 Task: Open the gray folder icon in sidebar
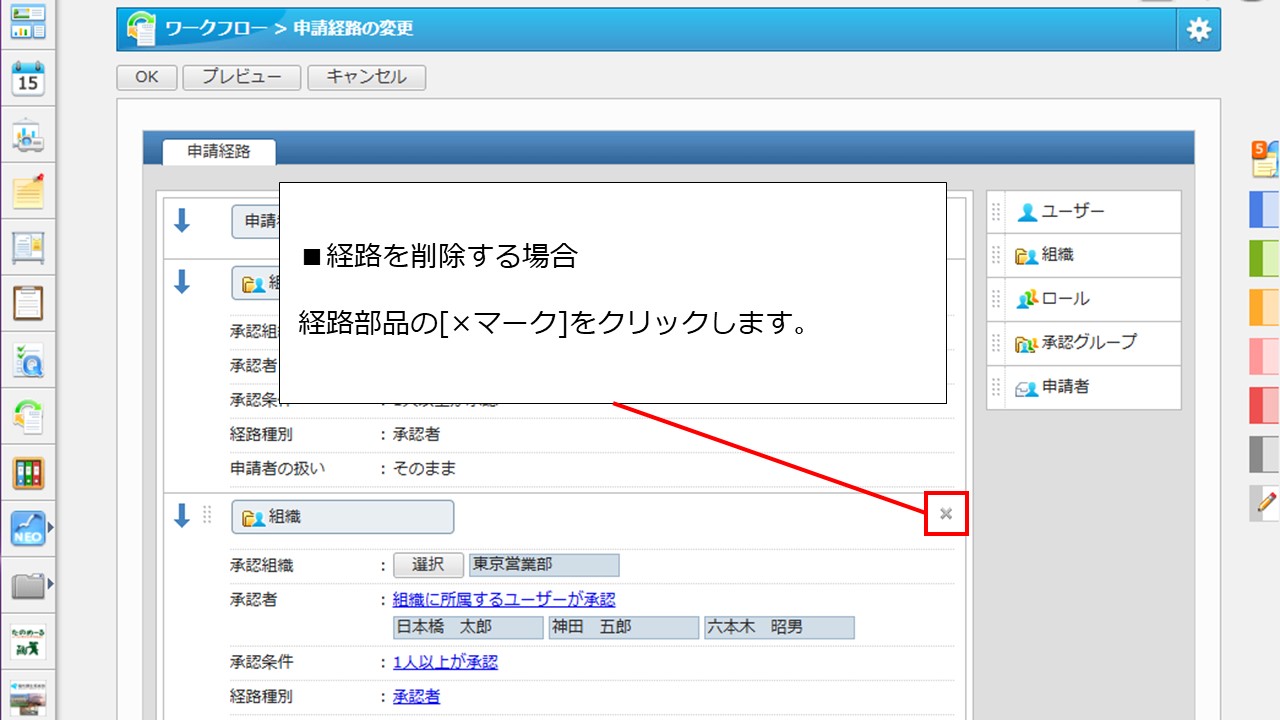coord(28,585)
